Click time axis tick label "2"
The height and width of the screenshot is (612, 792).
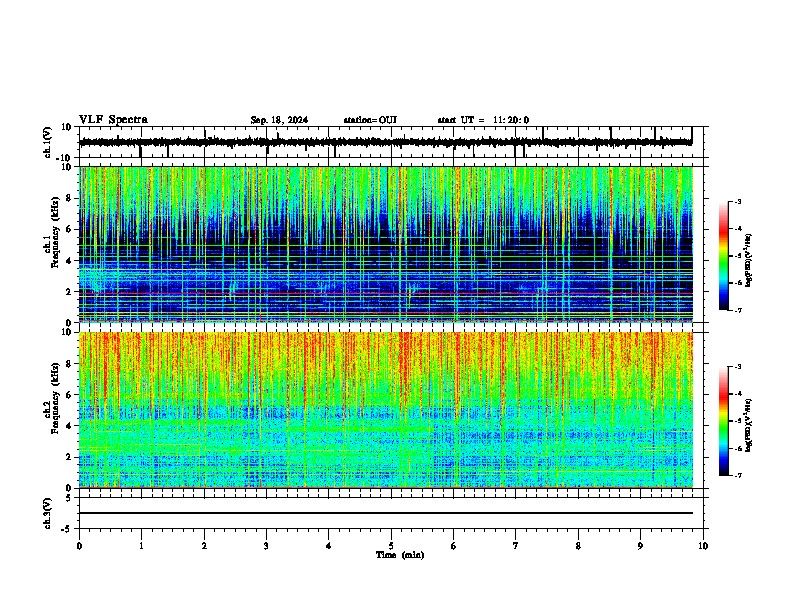pyautogui.click(x=204, y=546)
